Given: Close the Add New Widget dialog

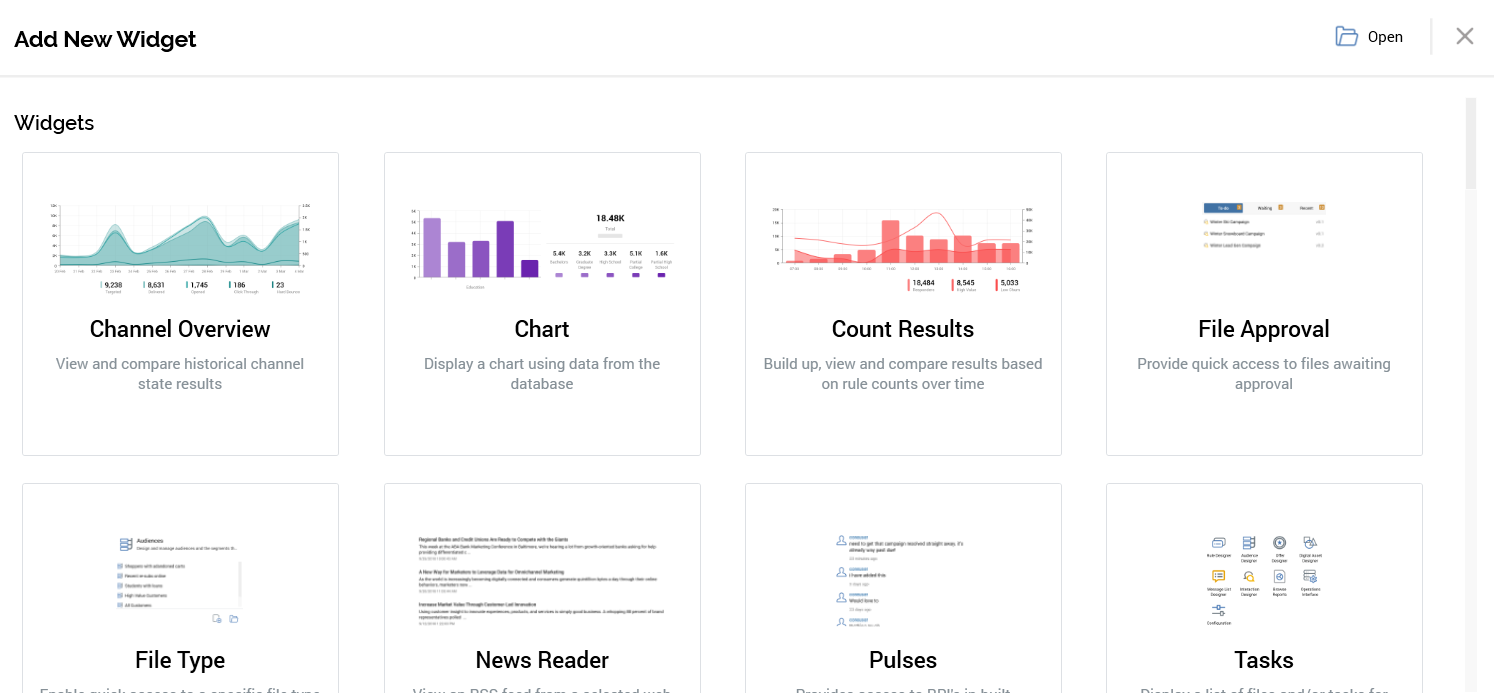Looking at the screenshot, I should tap(1464, 37).
